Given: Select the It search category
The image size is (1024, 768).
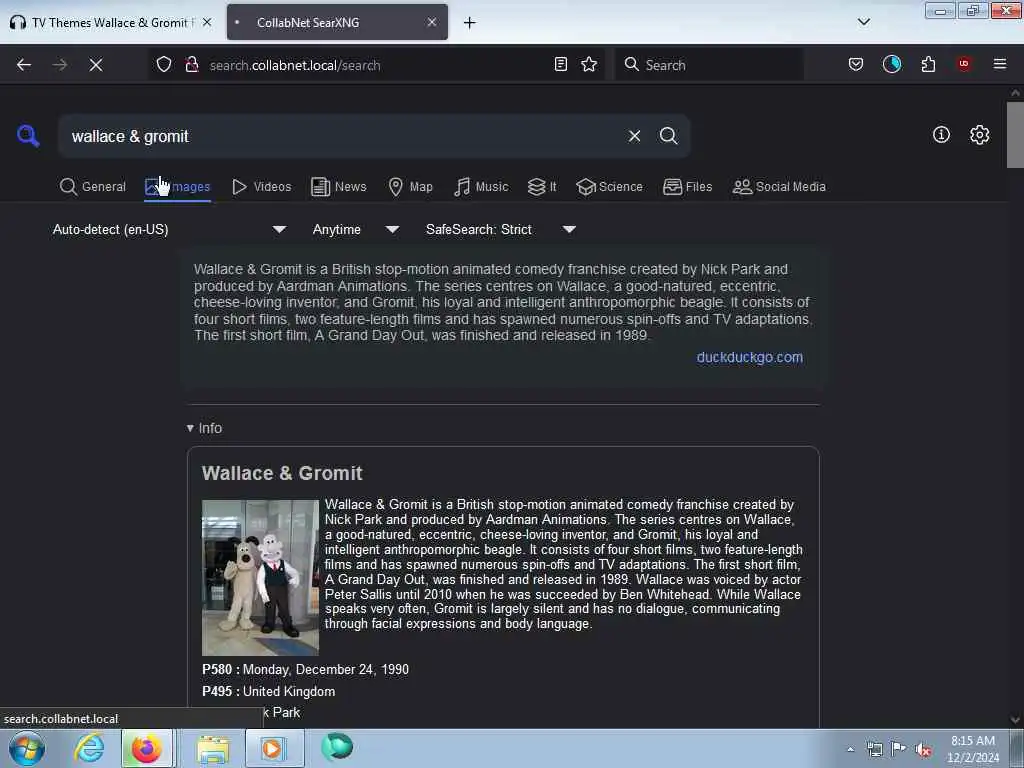Looking at the screenshot, I should tap(542, 187).
